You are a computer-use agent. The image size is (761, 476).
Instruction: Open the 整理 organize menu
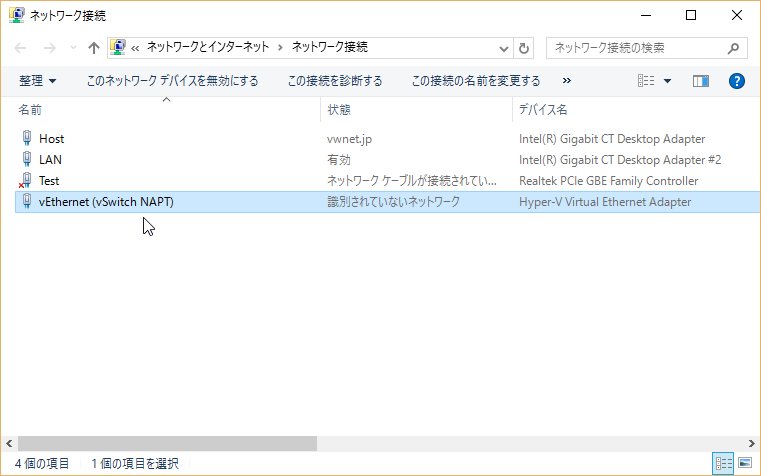[x=37, y=81]
